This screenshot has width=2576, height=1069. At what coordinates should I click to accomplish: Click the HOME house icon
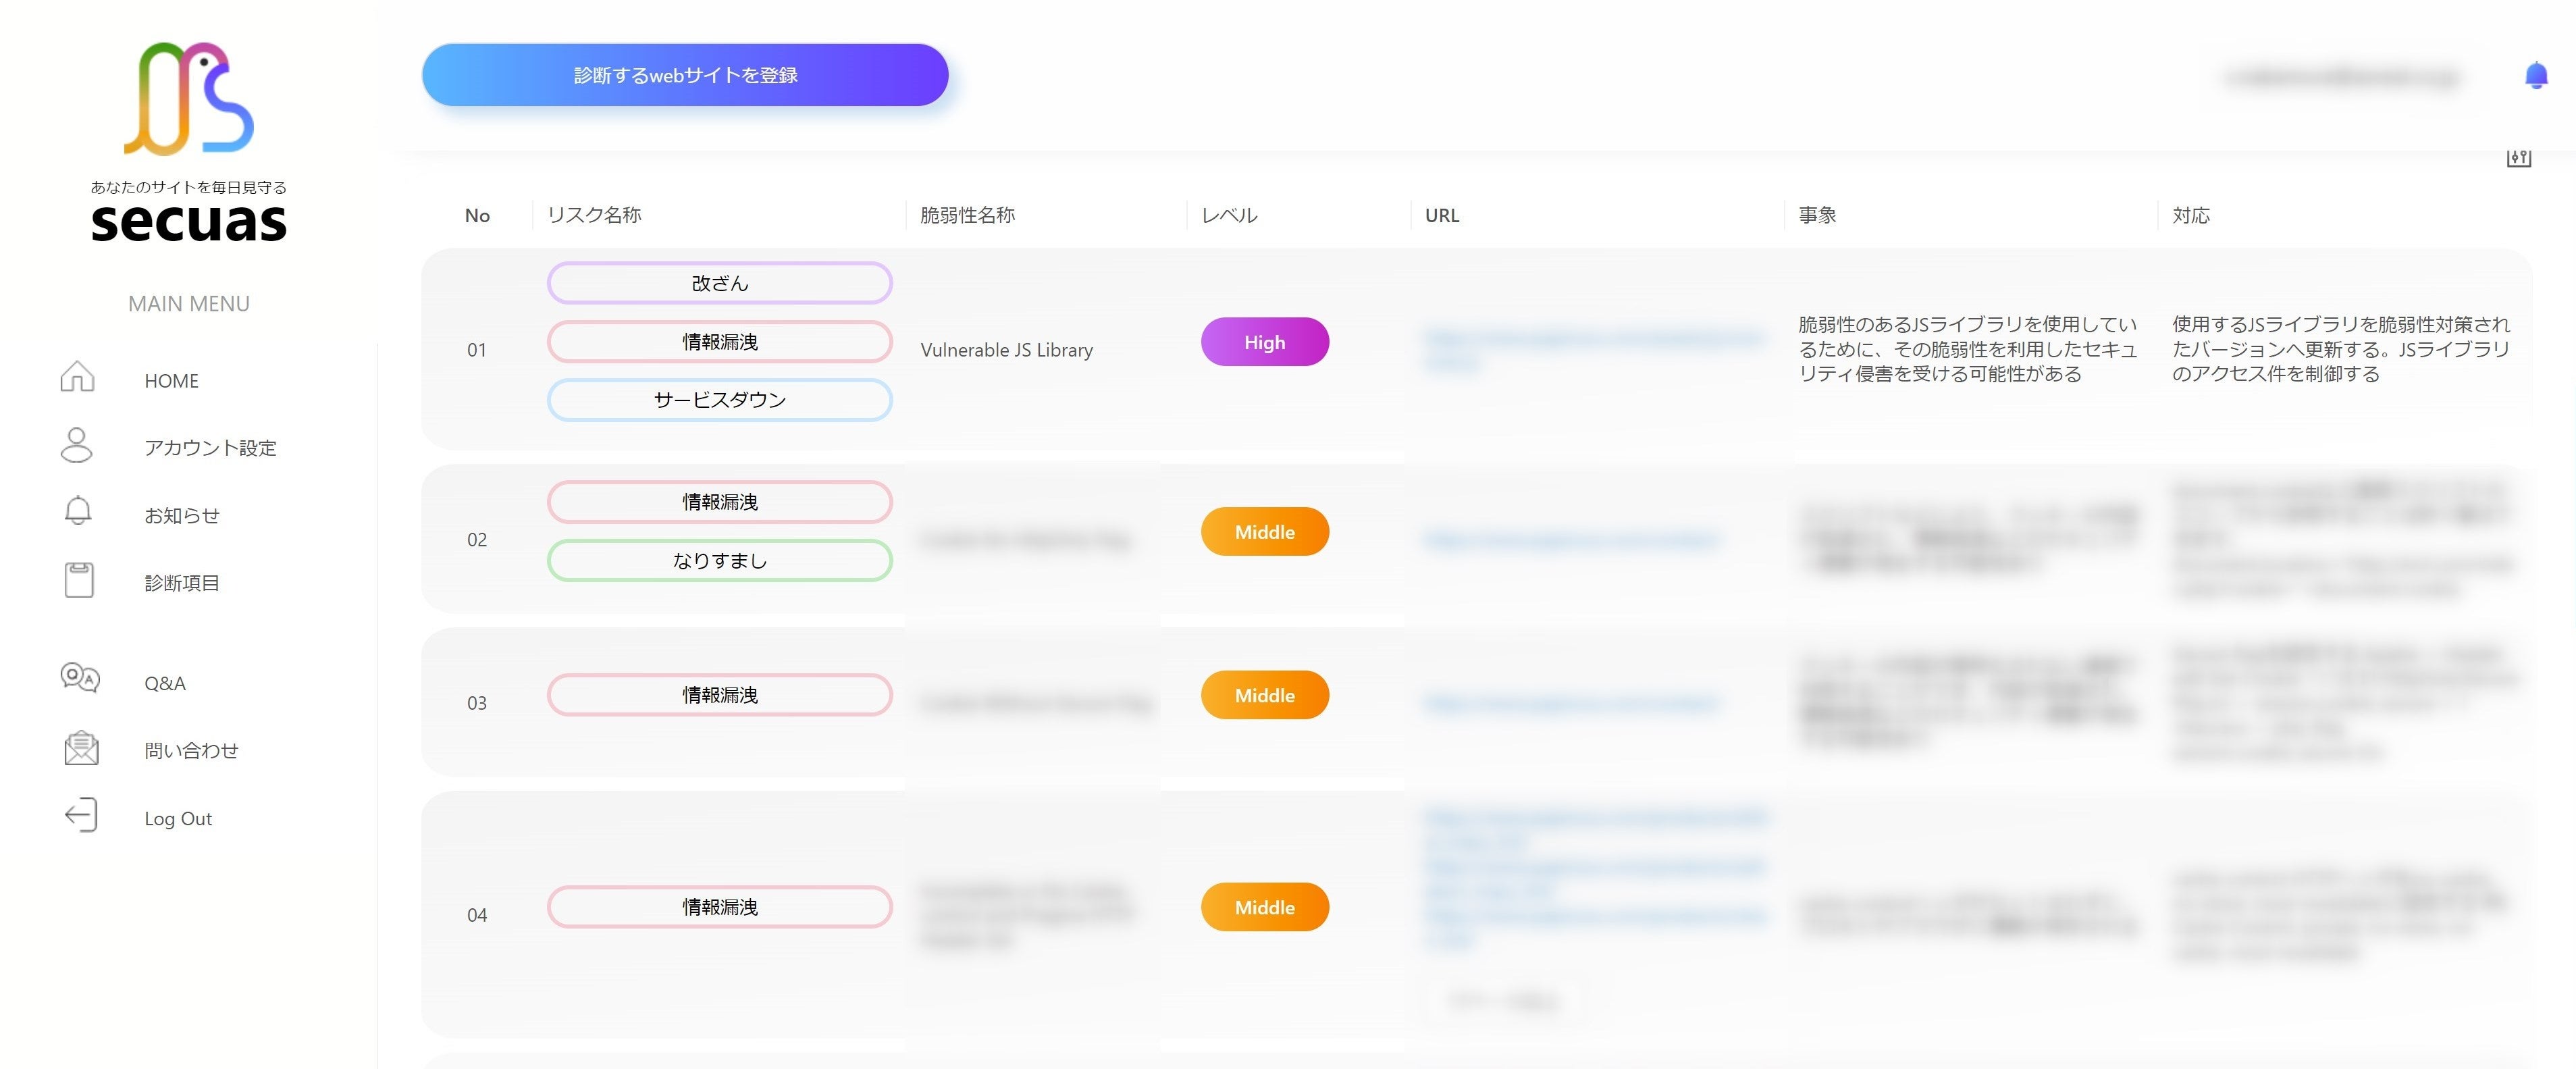77,377
